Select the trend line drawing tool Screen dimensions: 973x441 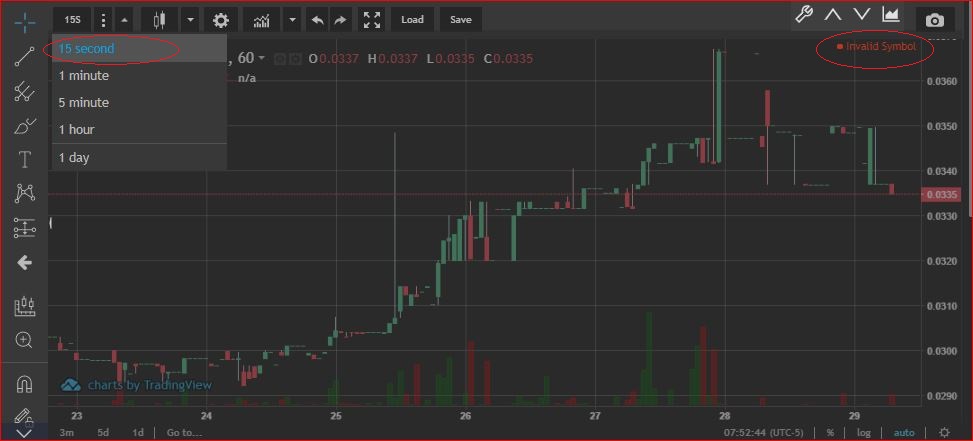click(24, 56)
